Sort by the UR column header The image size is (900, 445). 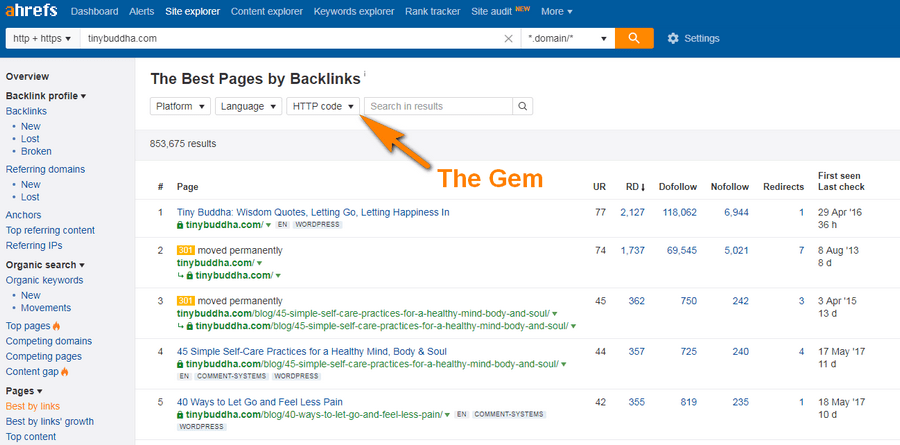coord(599,187)
